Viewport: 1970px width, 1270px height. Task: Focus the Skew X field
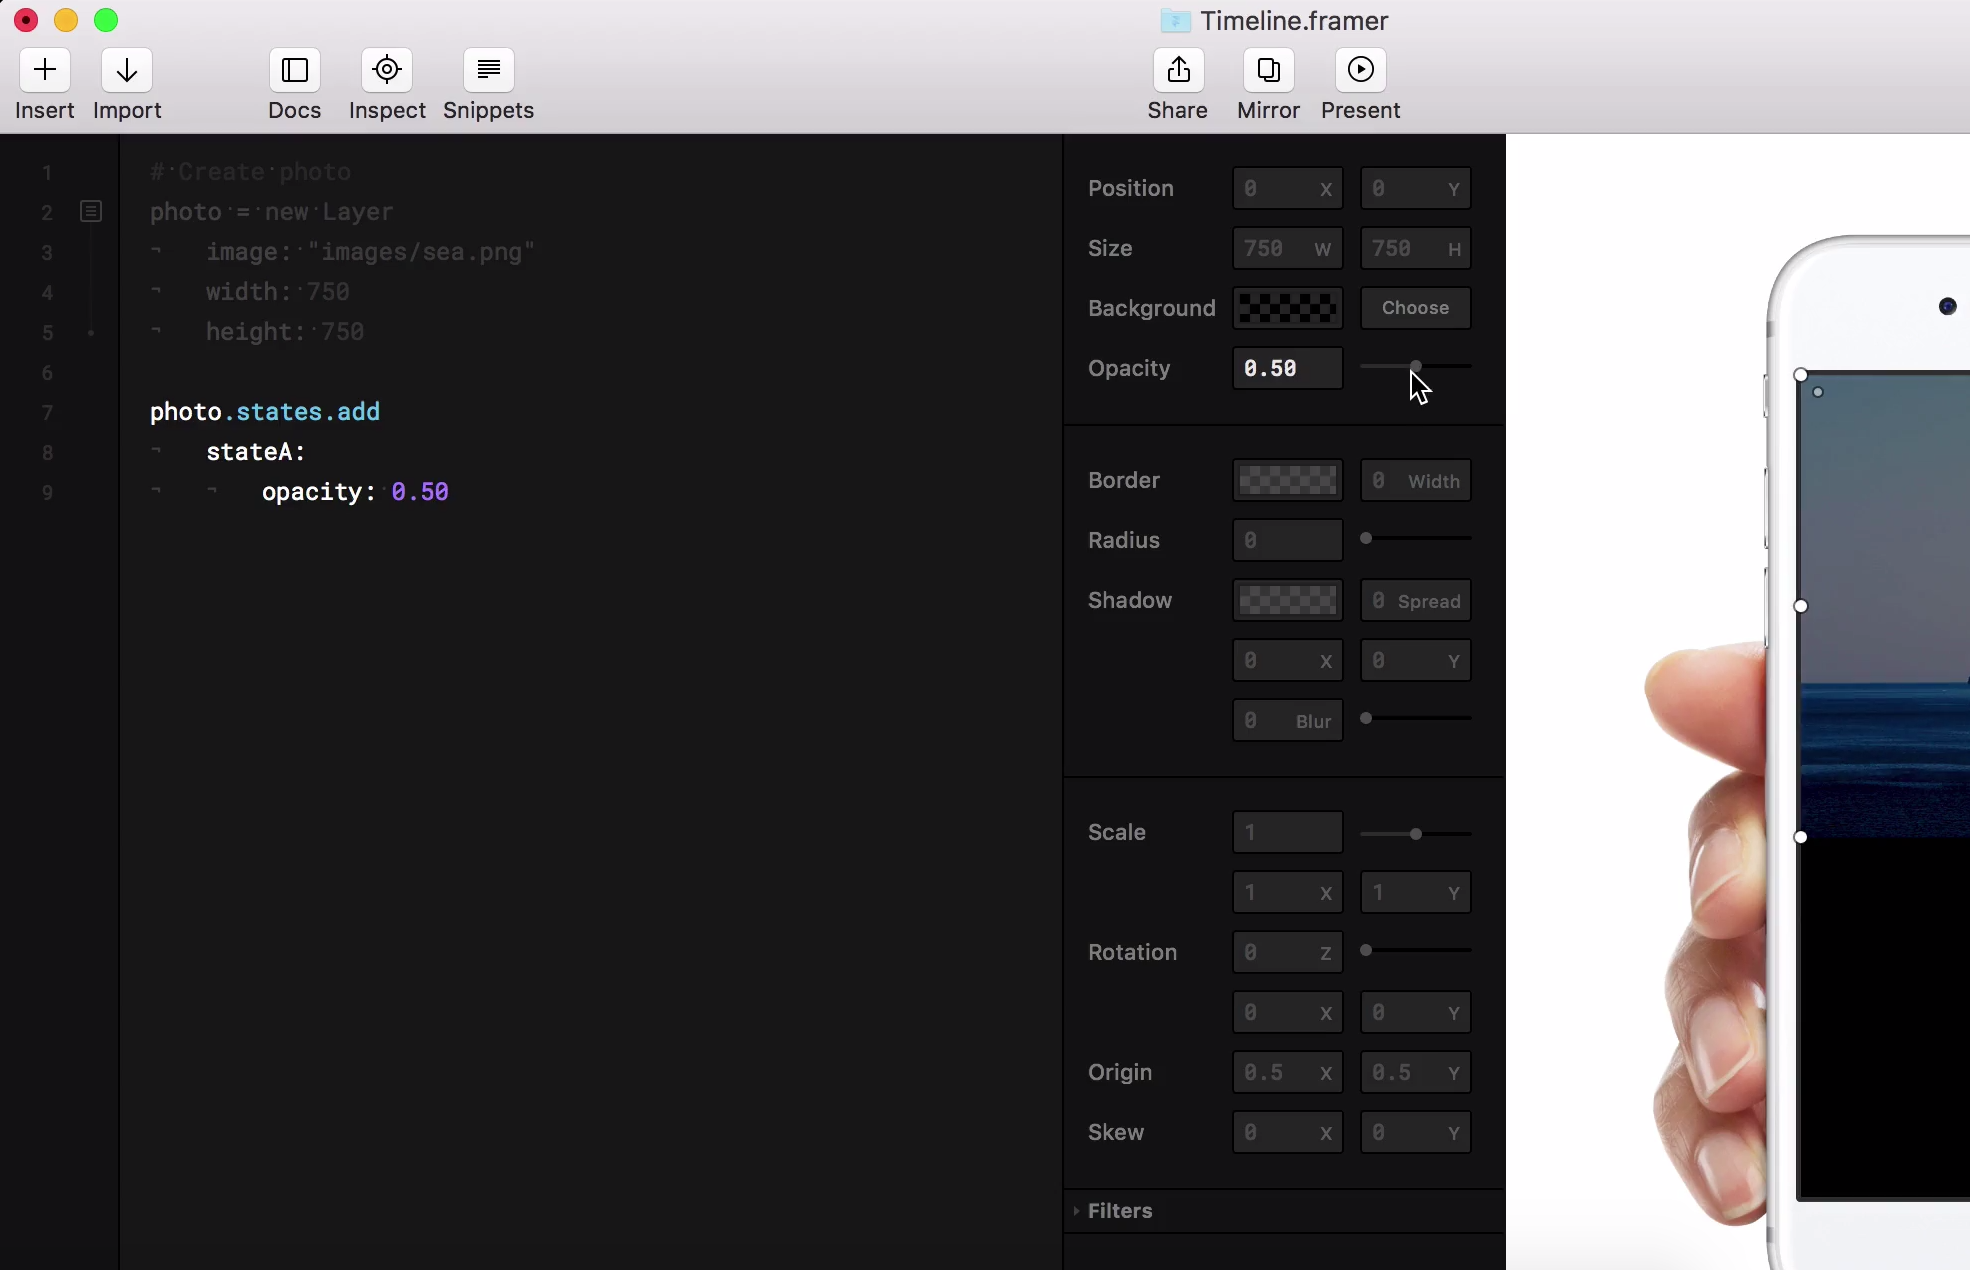(1288, 1132)
